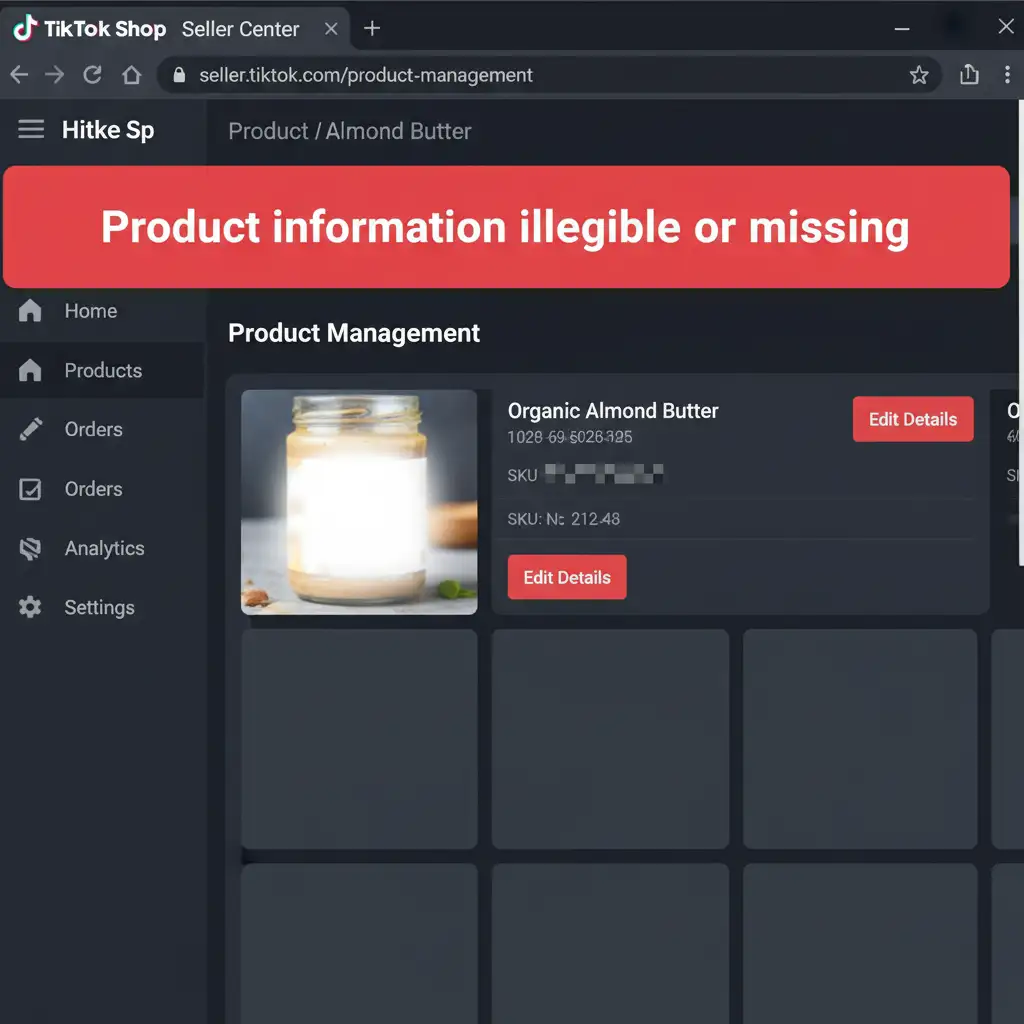Click the share icon in the browser toolbar

[x=969, y=75]
